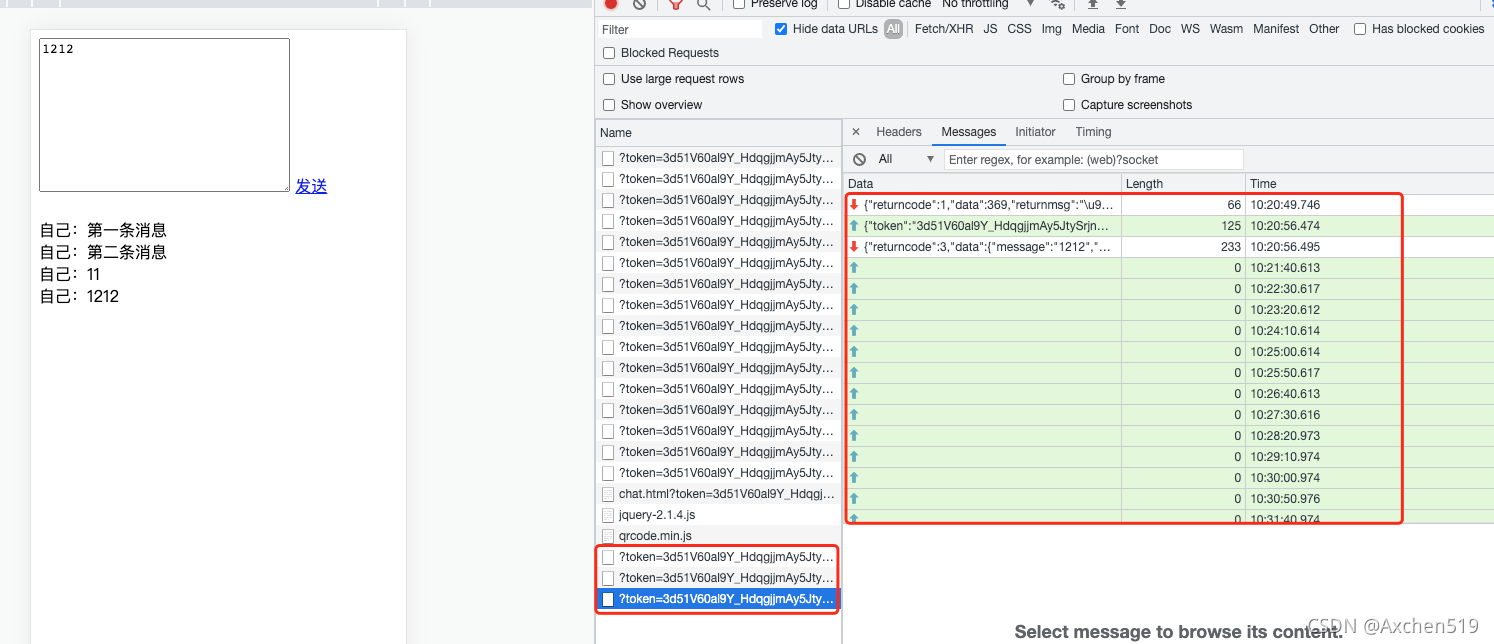Filter requests by WS type

[x=1190, y=29]
